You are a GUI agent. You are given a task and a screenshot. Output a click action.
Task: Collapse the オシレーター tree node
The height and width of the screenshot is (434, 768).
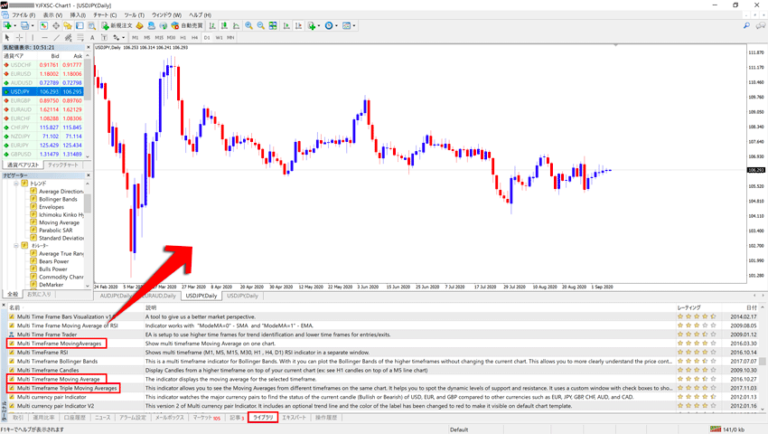14,245
